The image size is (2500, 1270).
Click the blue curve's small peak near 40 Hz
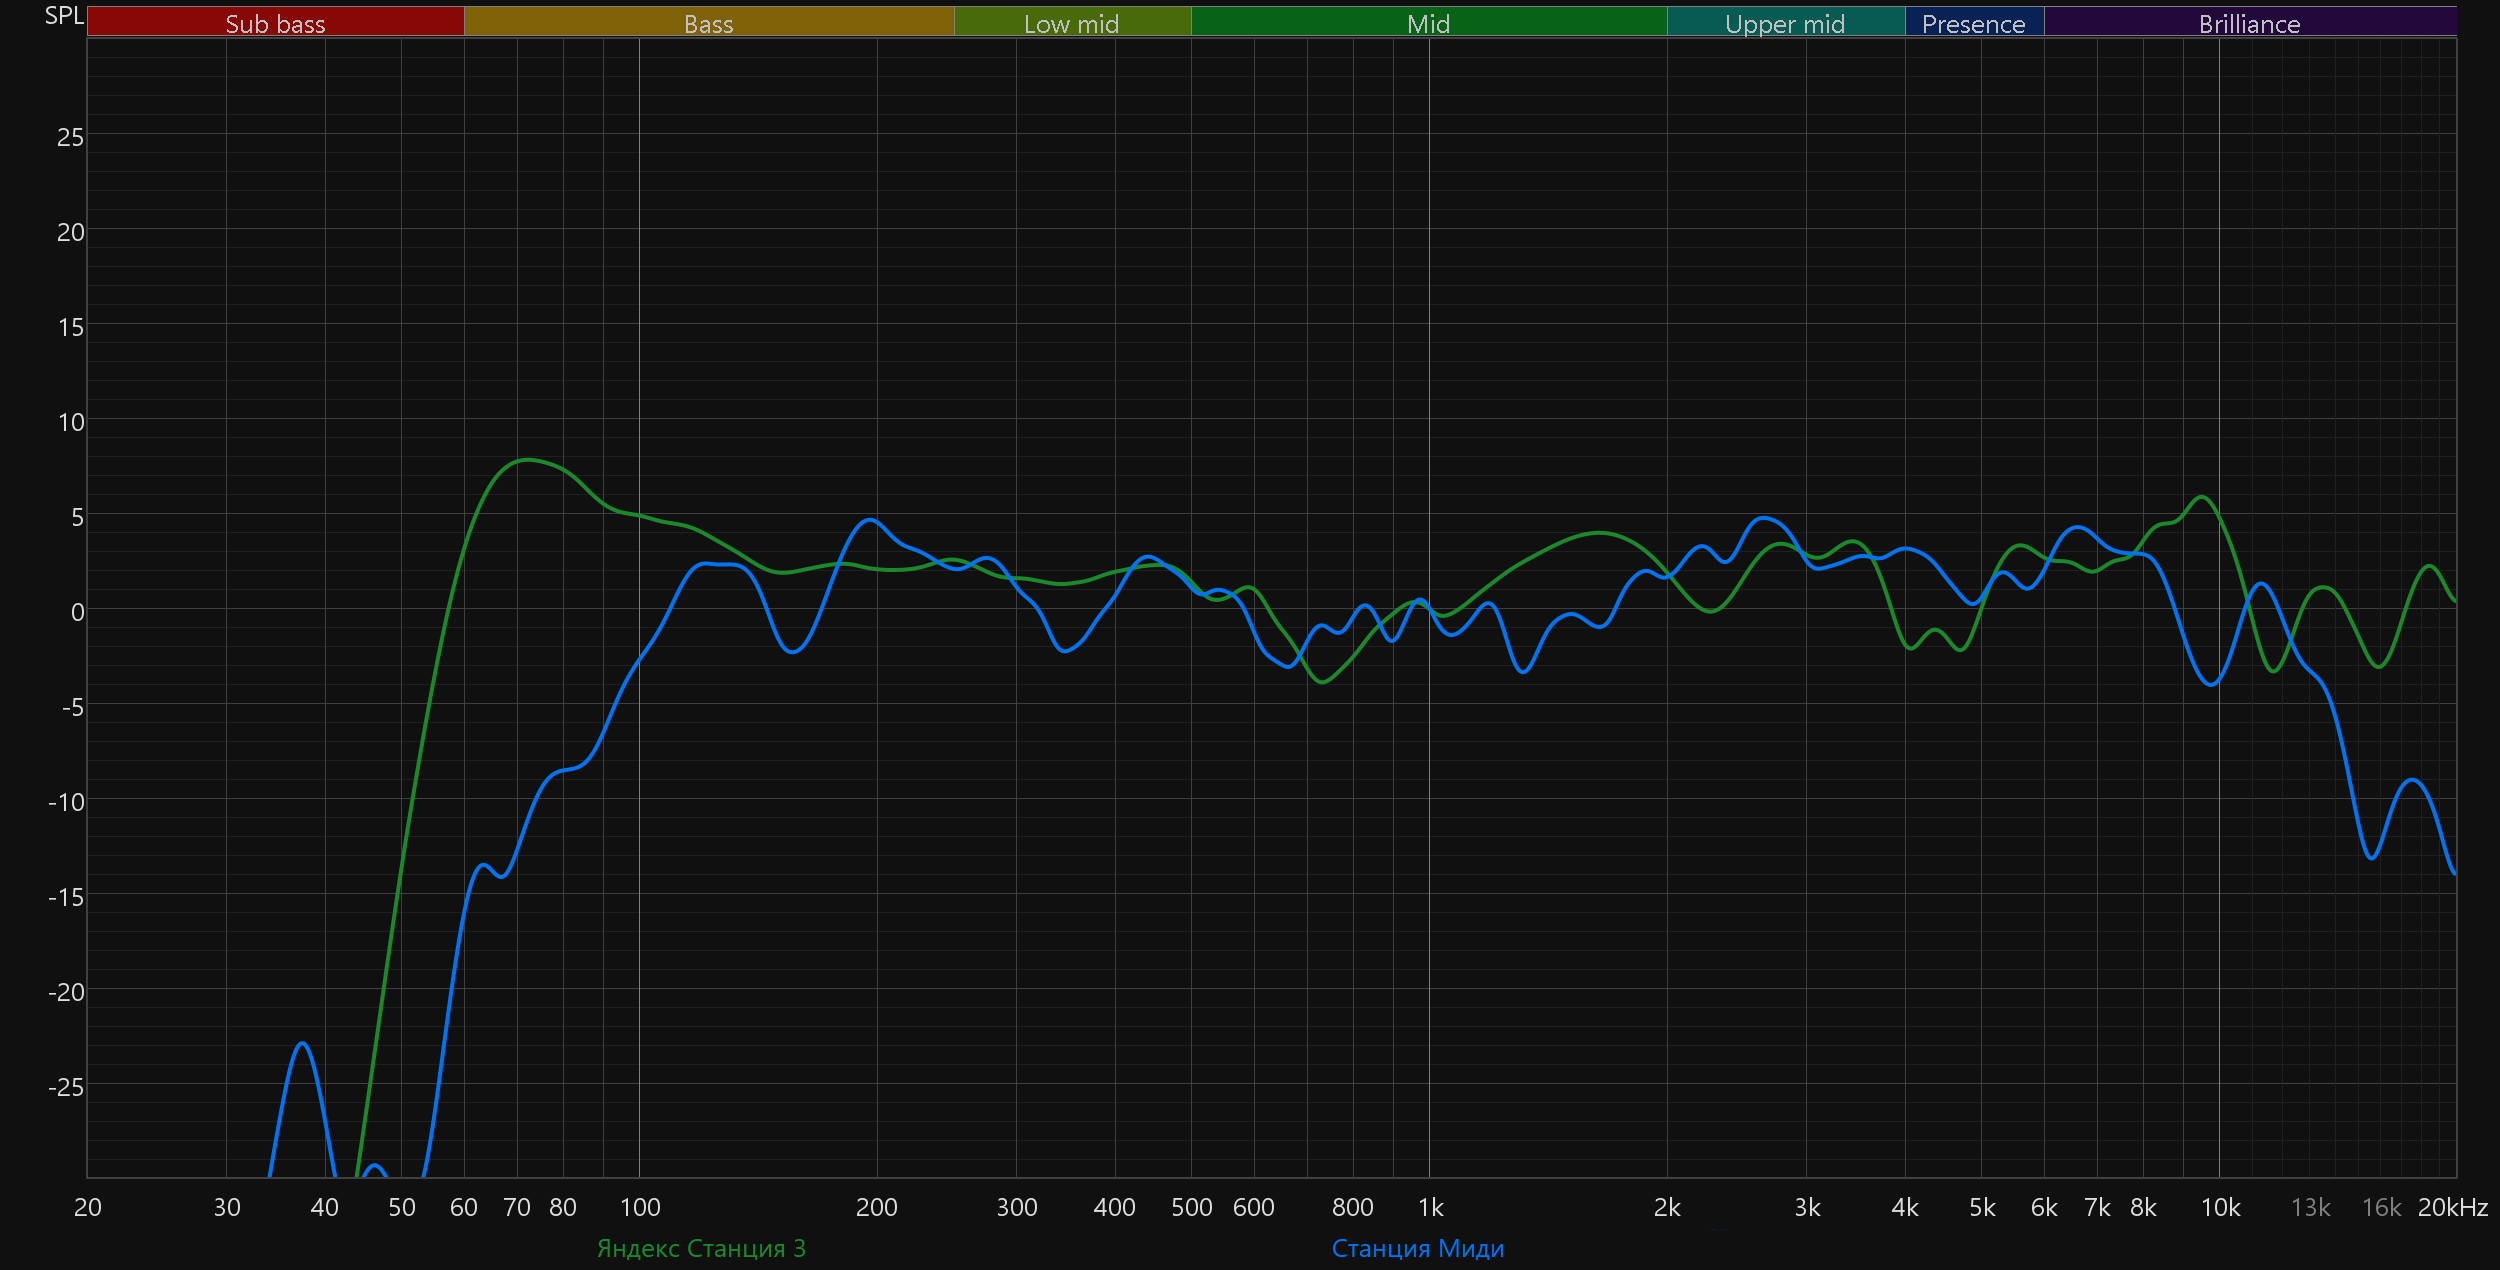[x=303, y=1043]
